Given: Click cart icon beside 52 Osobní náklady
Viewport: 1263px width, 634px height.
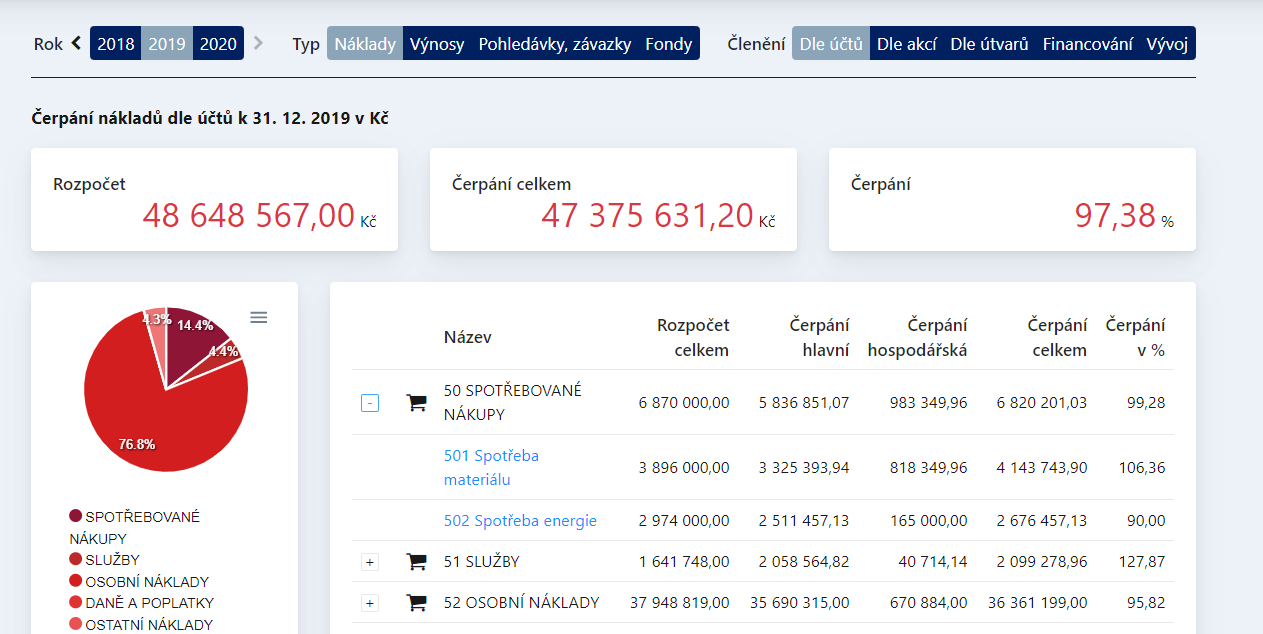Looking at the screenshot, I should pyautogui.click(x=416, y=603).
